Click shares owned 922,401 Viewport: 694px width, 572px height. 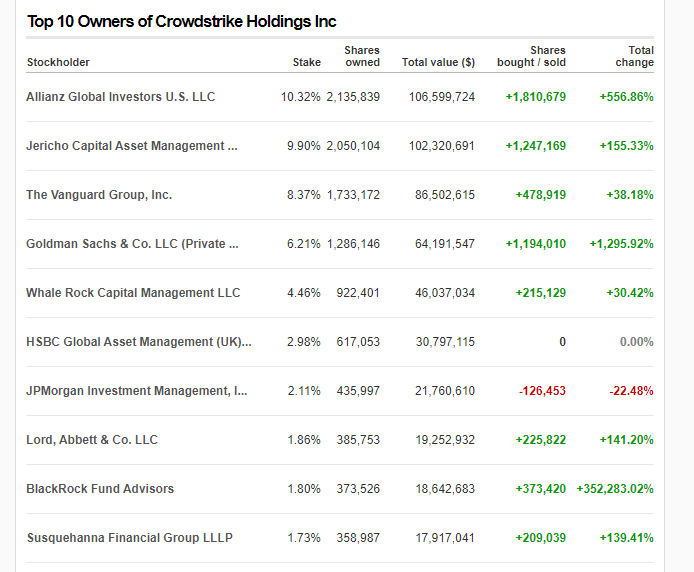pos(358,293)
